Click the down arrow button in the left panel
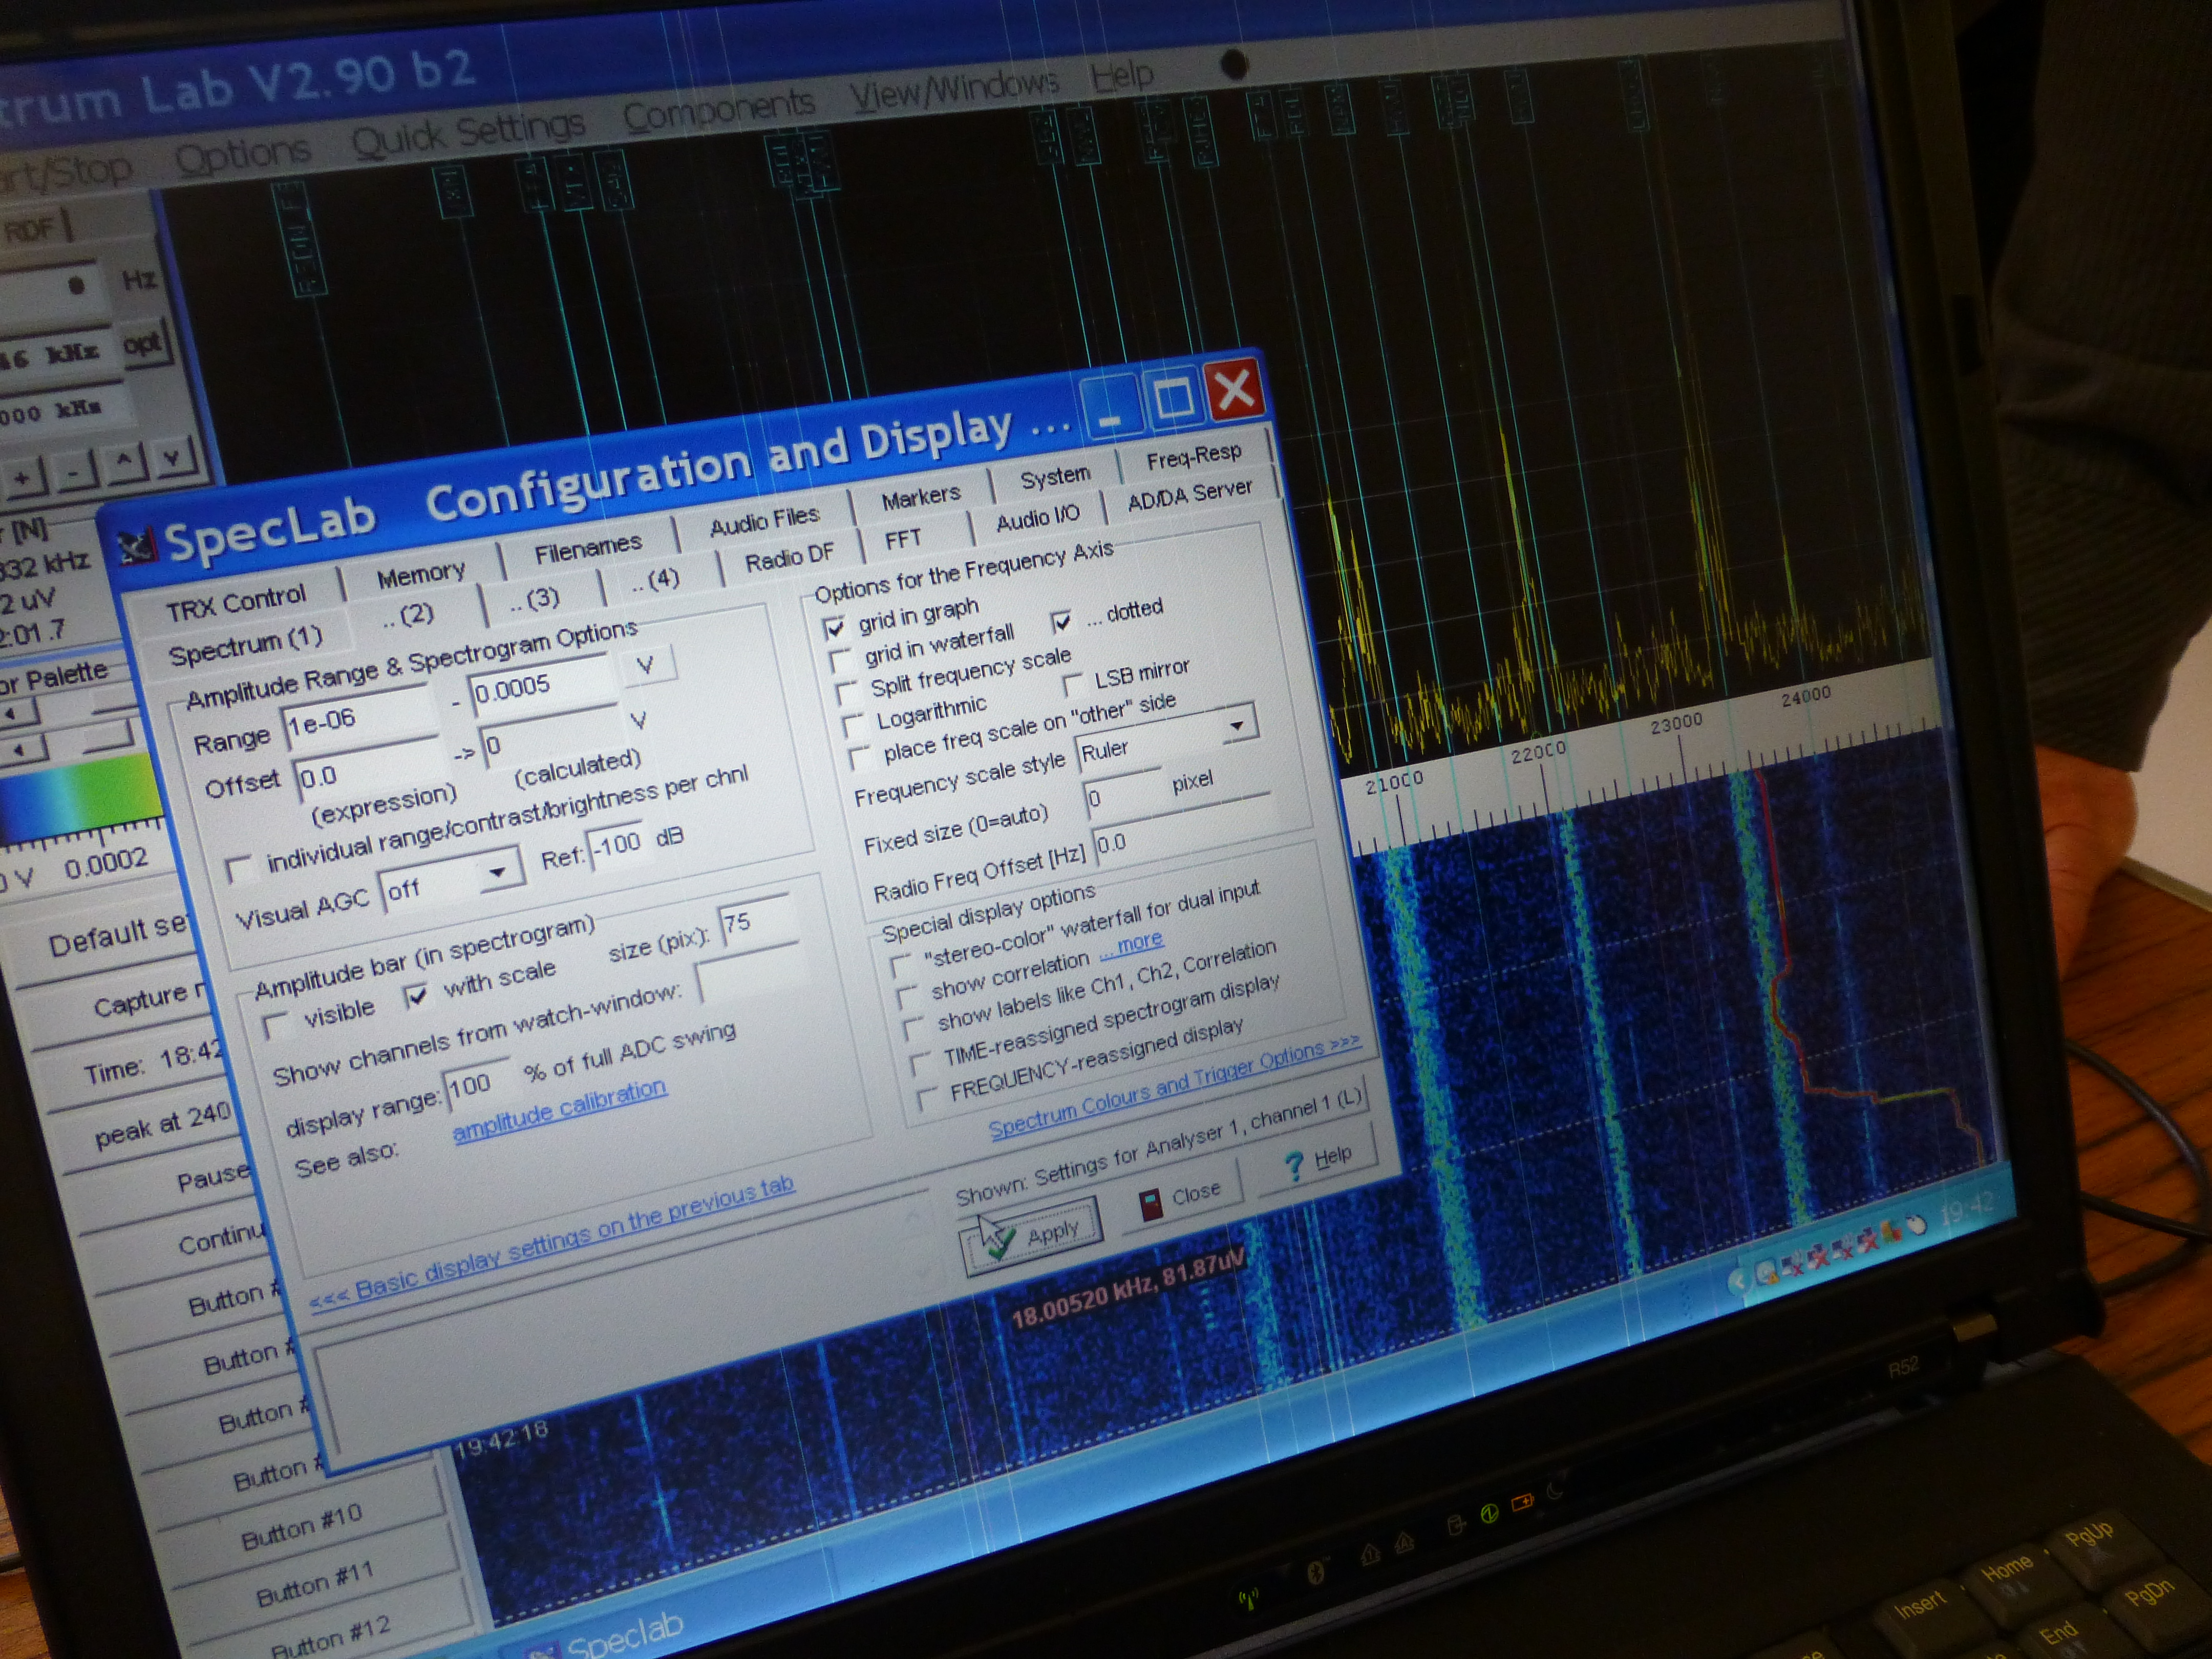The height and width of the screenshot is (1659, 2212). (x=173, y=458)
